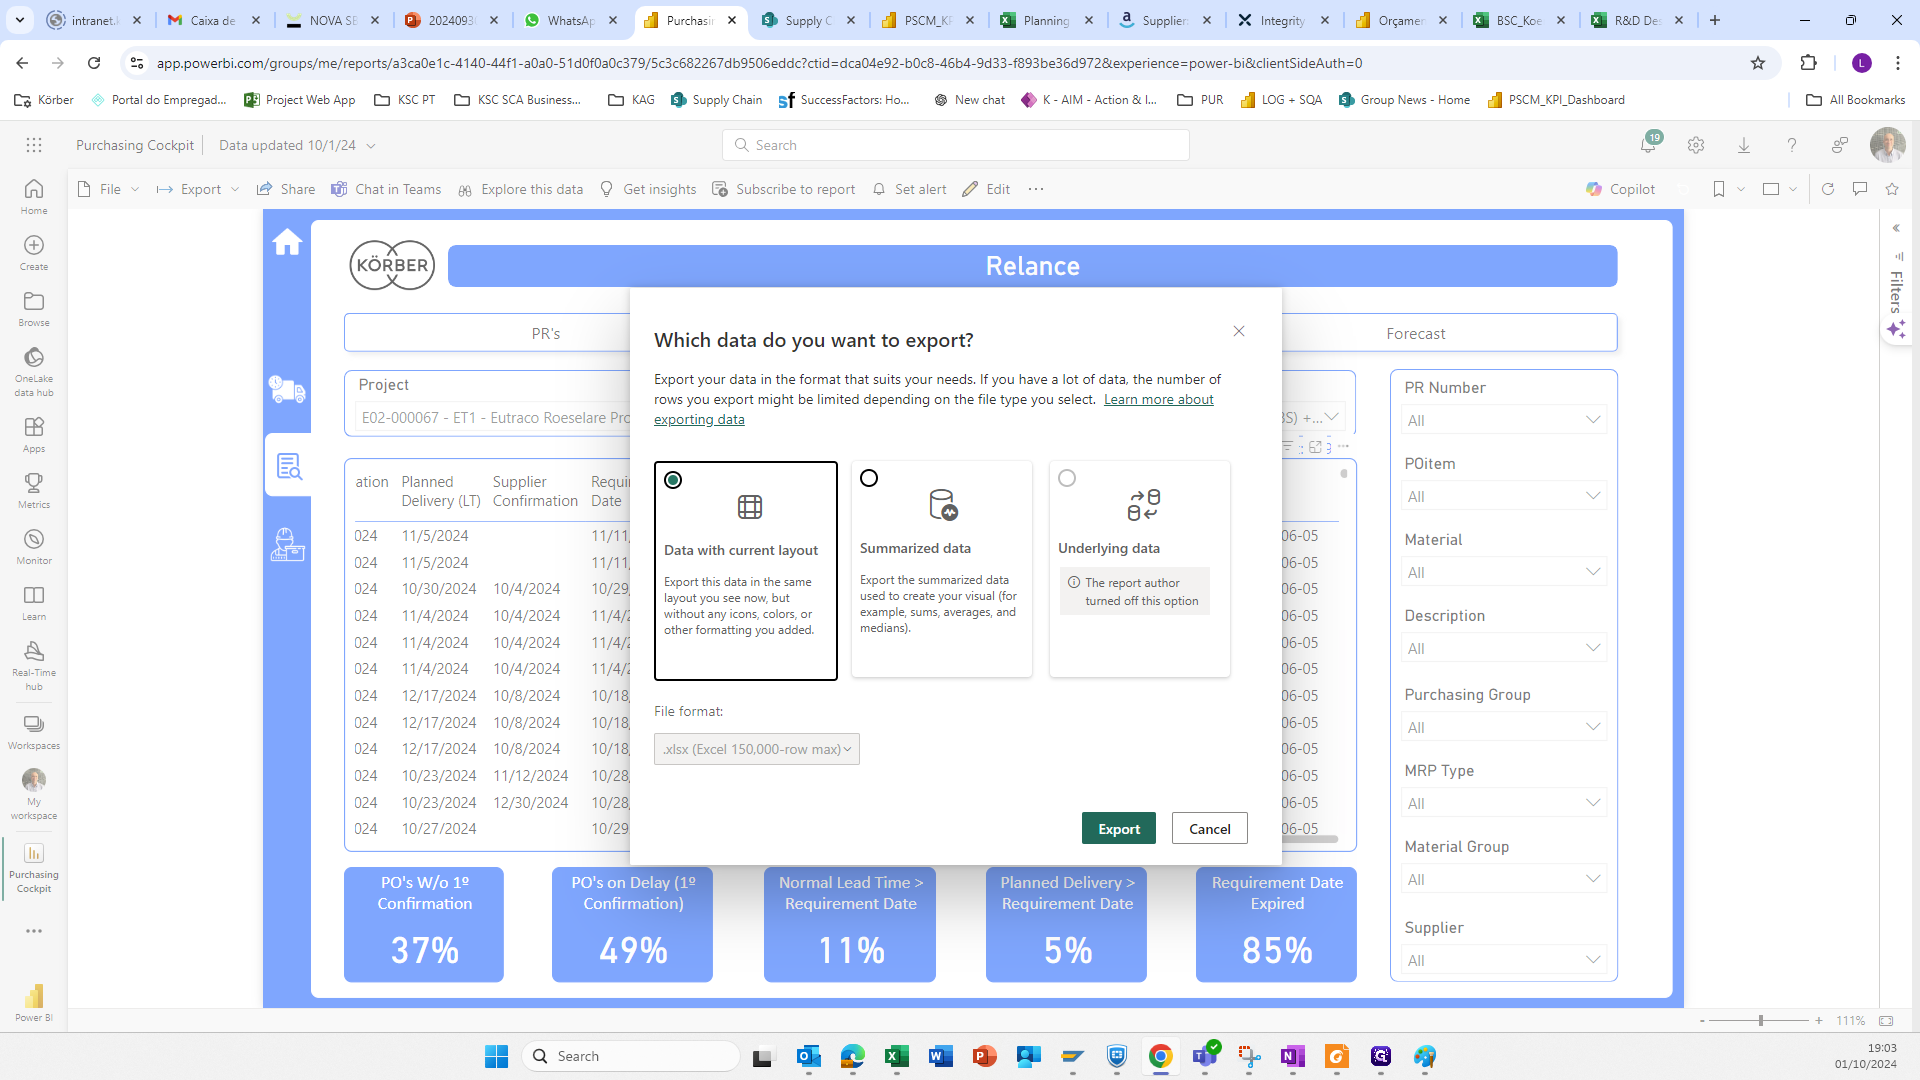1920x1080 pixels.
Task: Open the Export menu
Action: click(x=198, y=189)
